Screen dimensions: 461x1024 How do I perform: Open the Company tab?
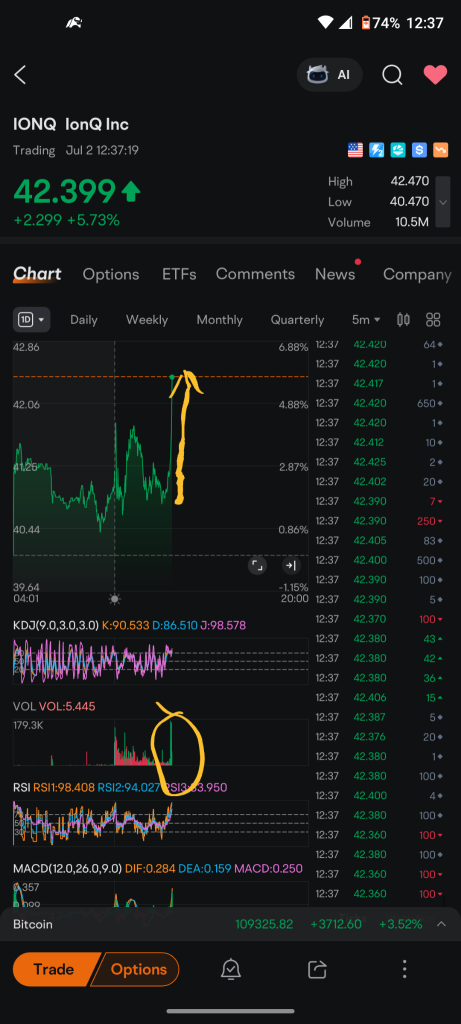click(417, 274)
